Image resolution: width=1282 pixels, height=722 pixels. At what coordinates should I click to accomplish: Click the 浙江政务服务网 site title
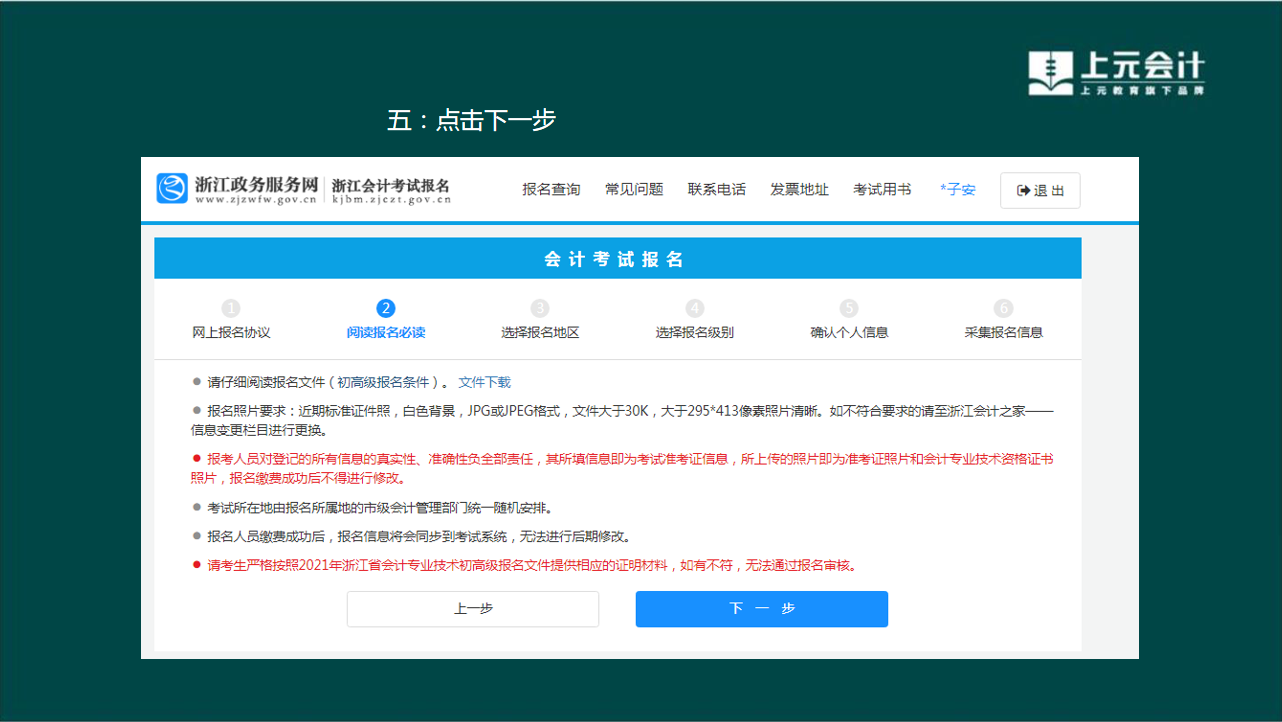click(256, 184)
